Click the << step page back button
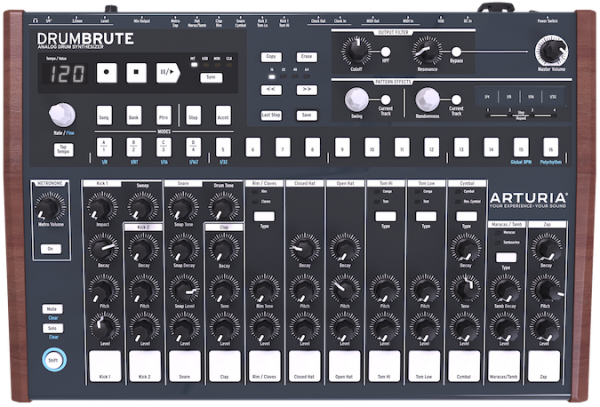 (271, 90)
